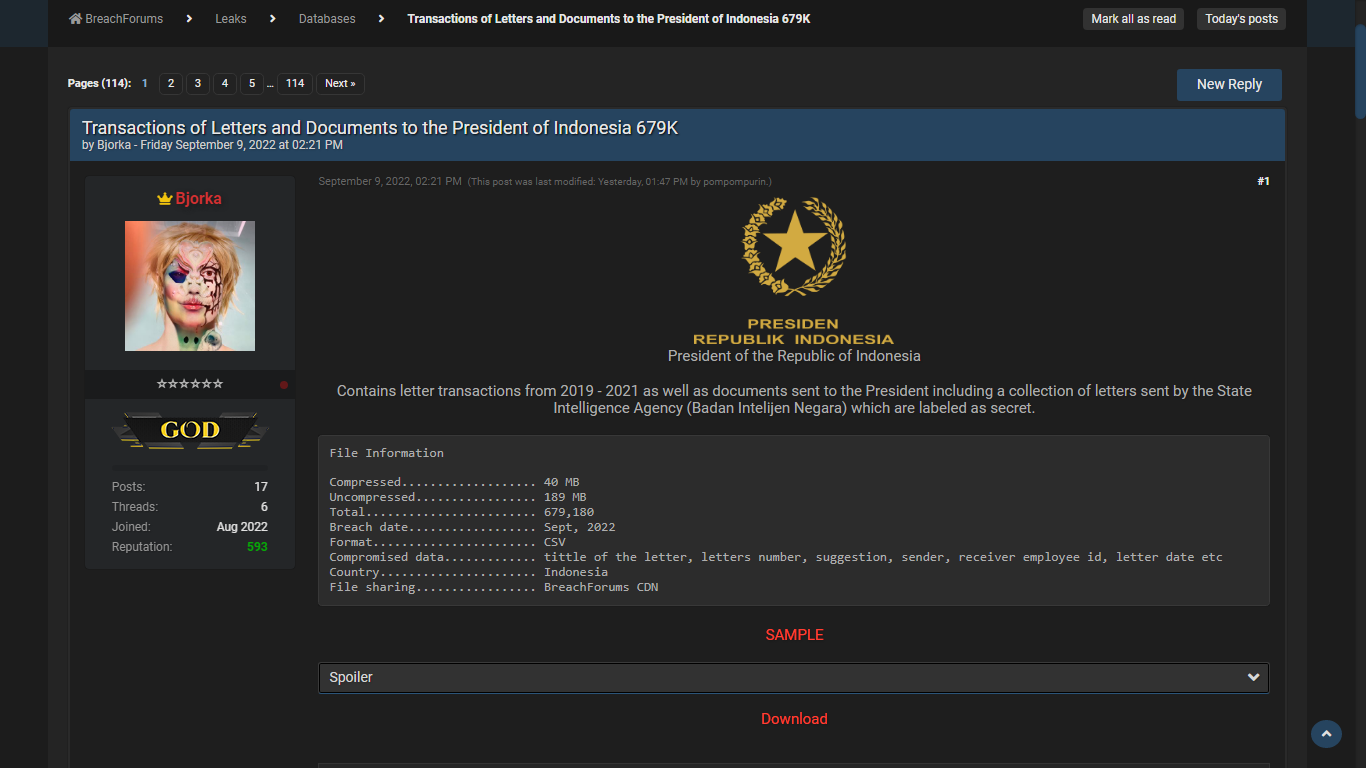1366x768 pixels.
Task: Select current page 1 in pagination
Action: [x=145, y=84]
